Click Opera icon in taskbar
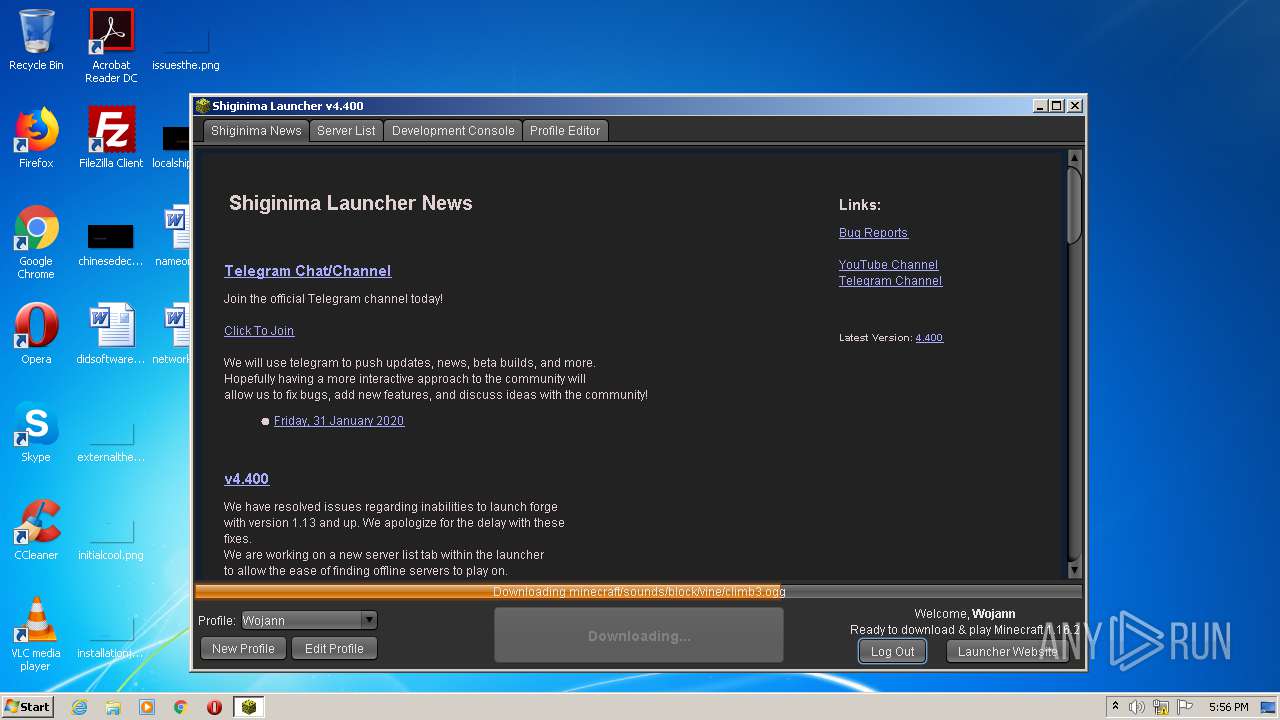The width and height of the screenshot is (1280, 720). pos(214,707)
